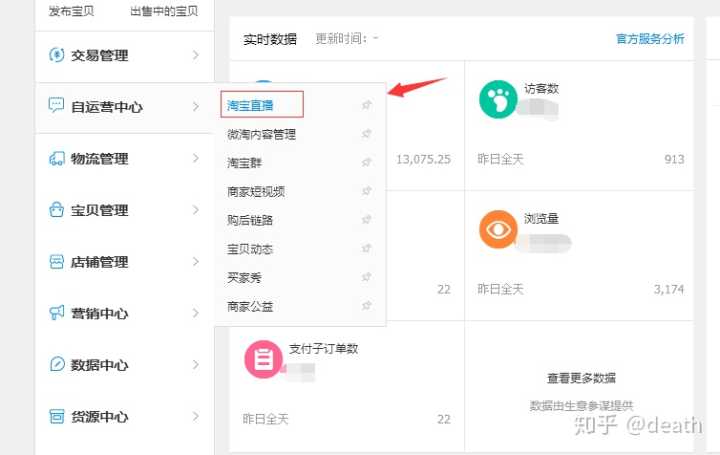This screenshot has height=455, width=720.
Task: Expand the 交易管理 chevron arrow
Action: [x=196, y=55]
